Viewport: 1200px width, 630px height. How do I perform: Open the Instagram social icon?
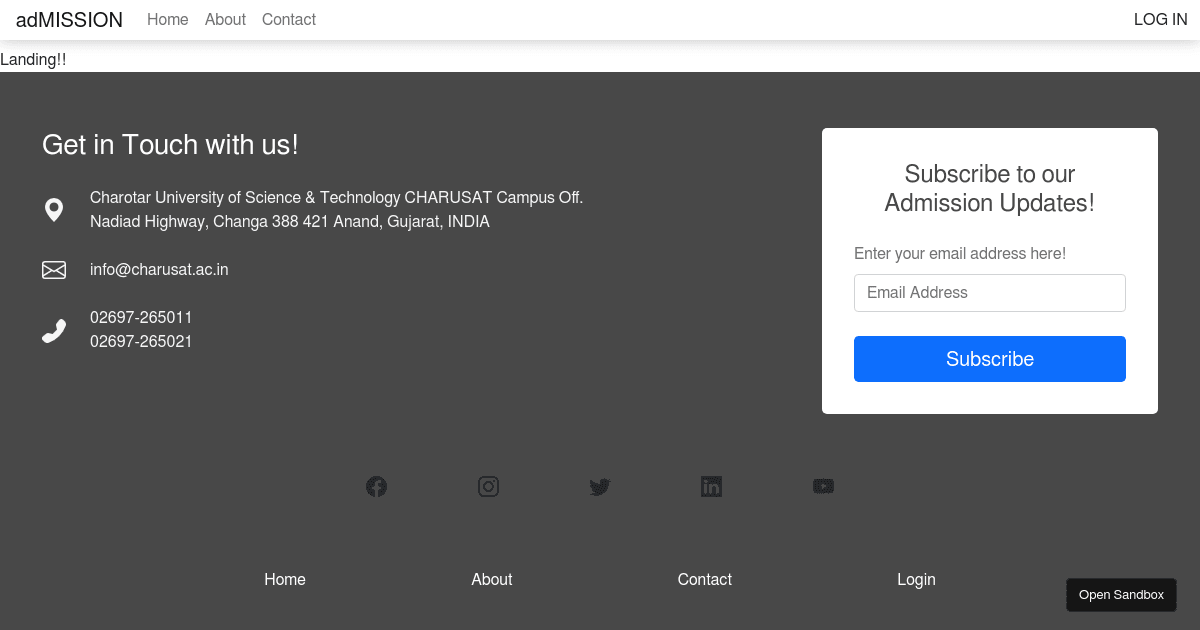[488, 487]
